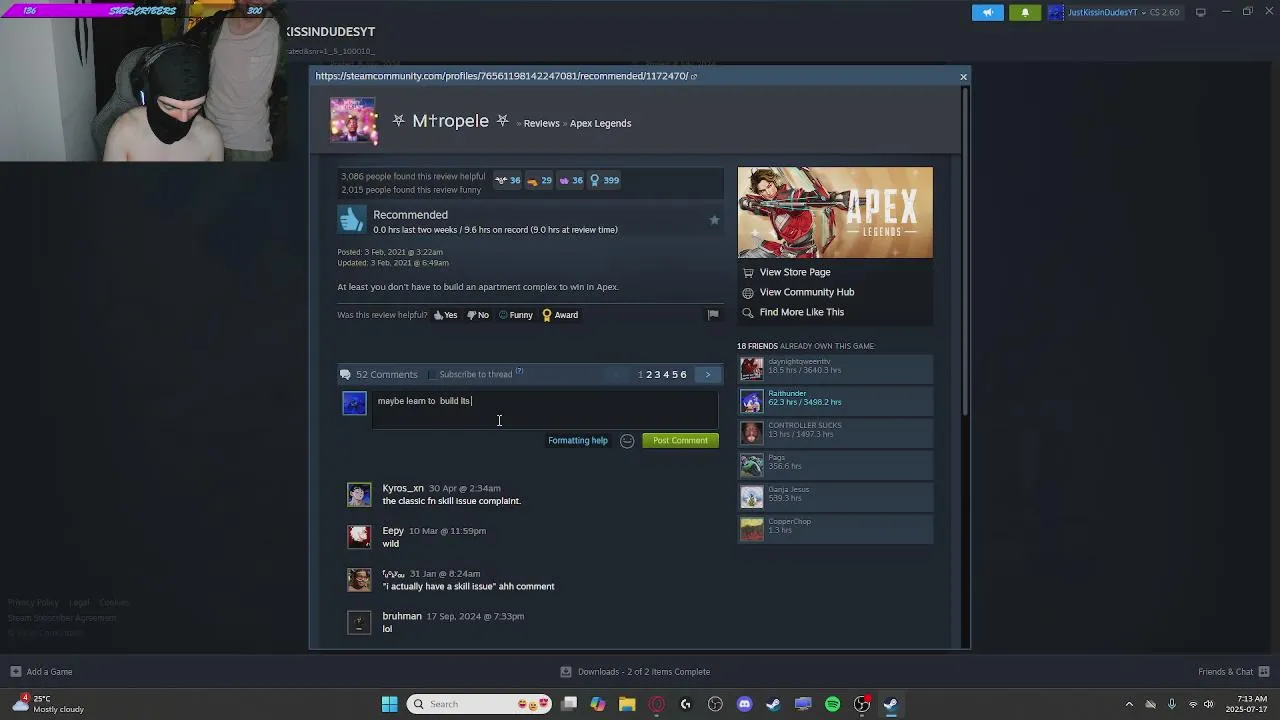Click the Reviews breadcrumb link
This screenshot has height=720, width=1280.
click(x=541, y=124)
